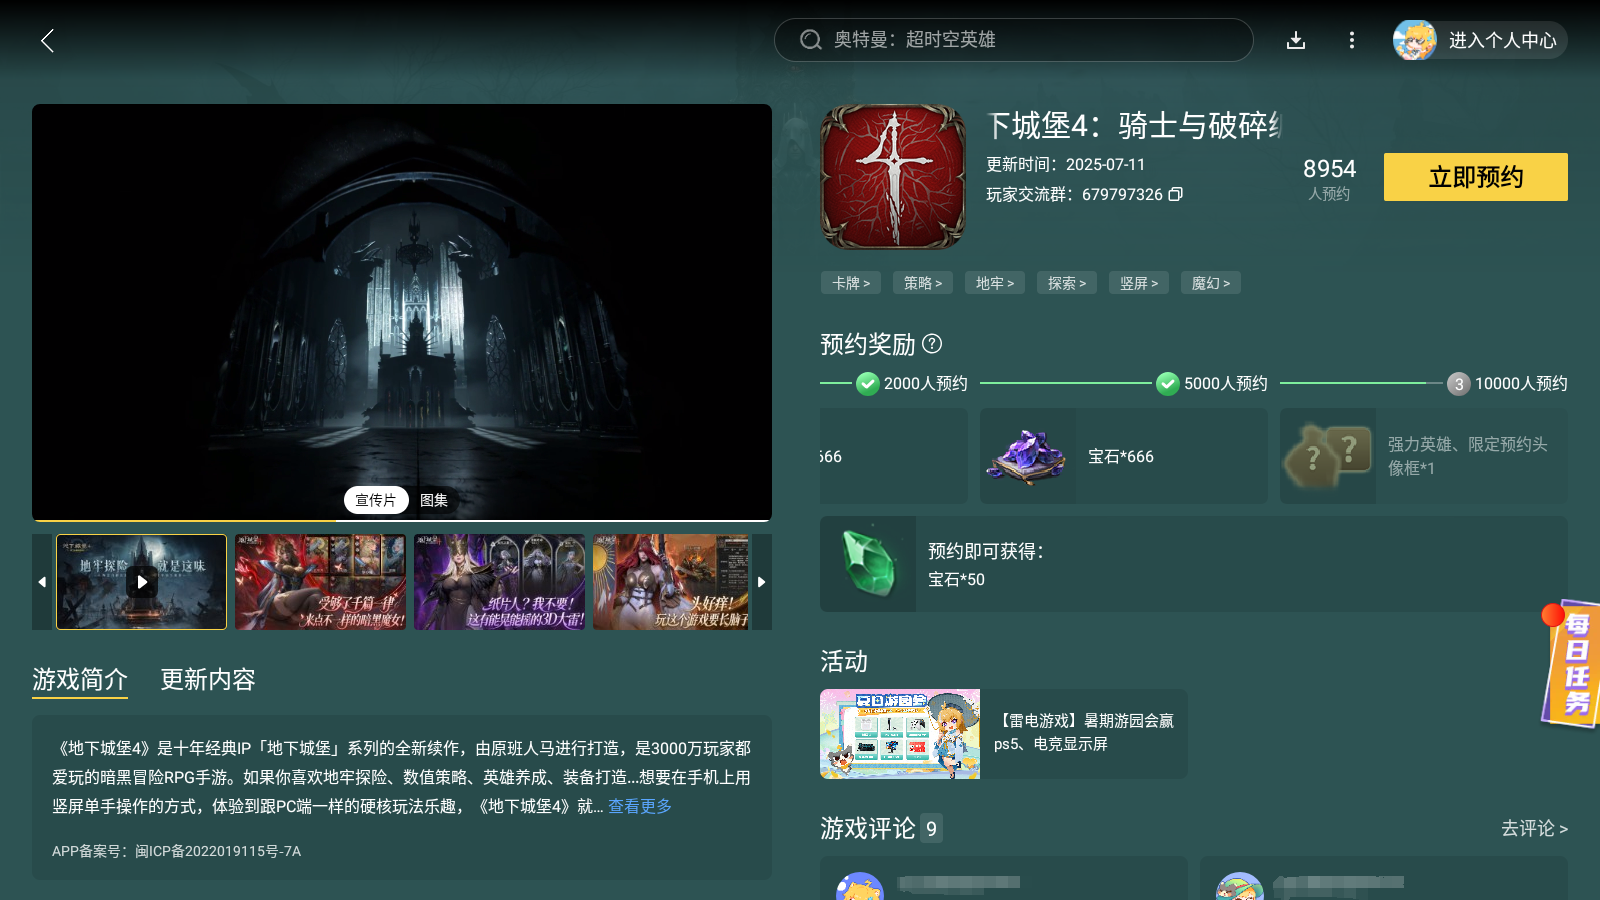
Task: Click the right arrow in the screenshot carousel
Action: [761, 581]
